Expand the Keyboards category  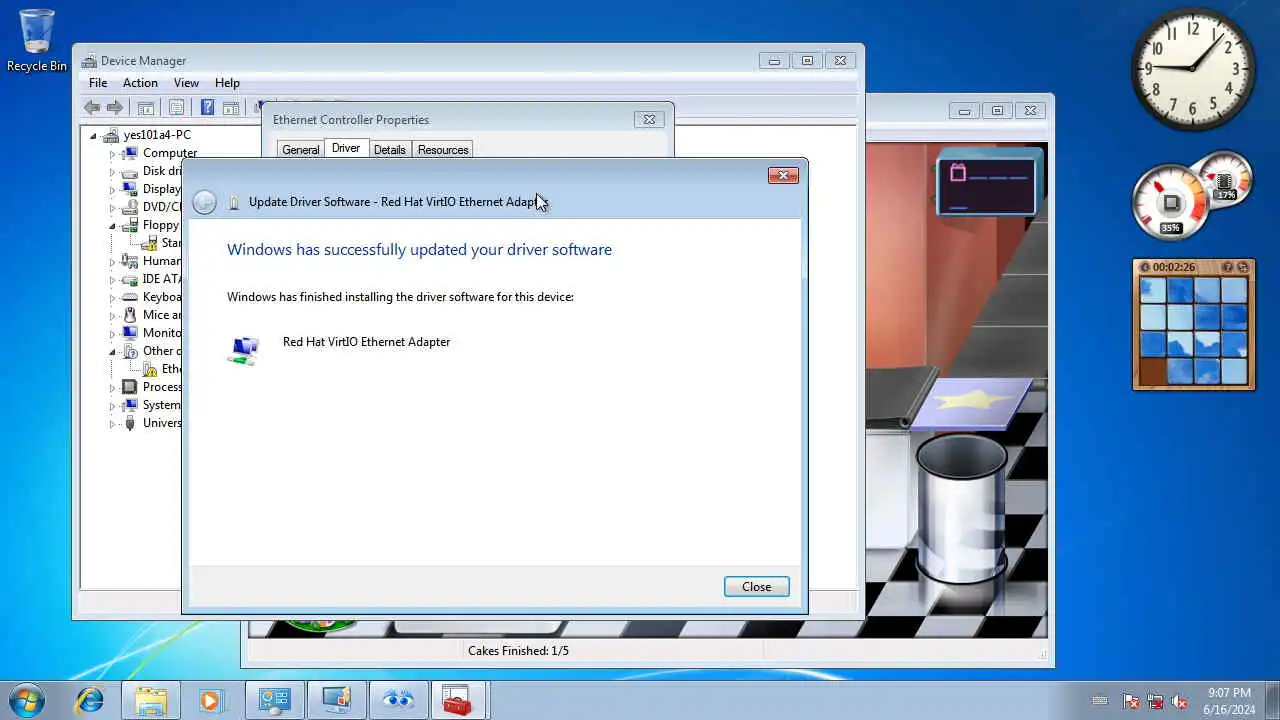tap(112, 298)
